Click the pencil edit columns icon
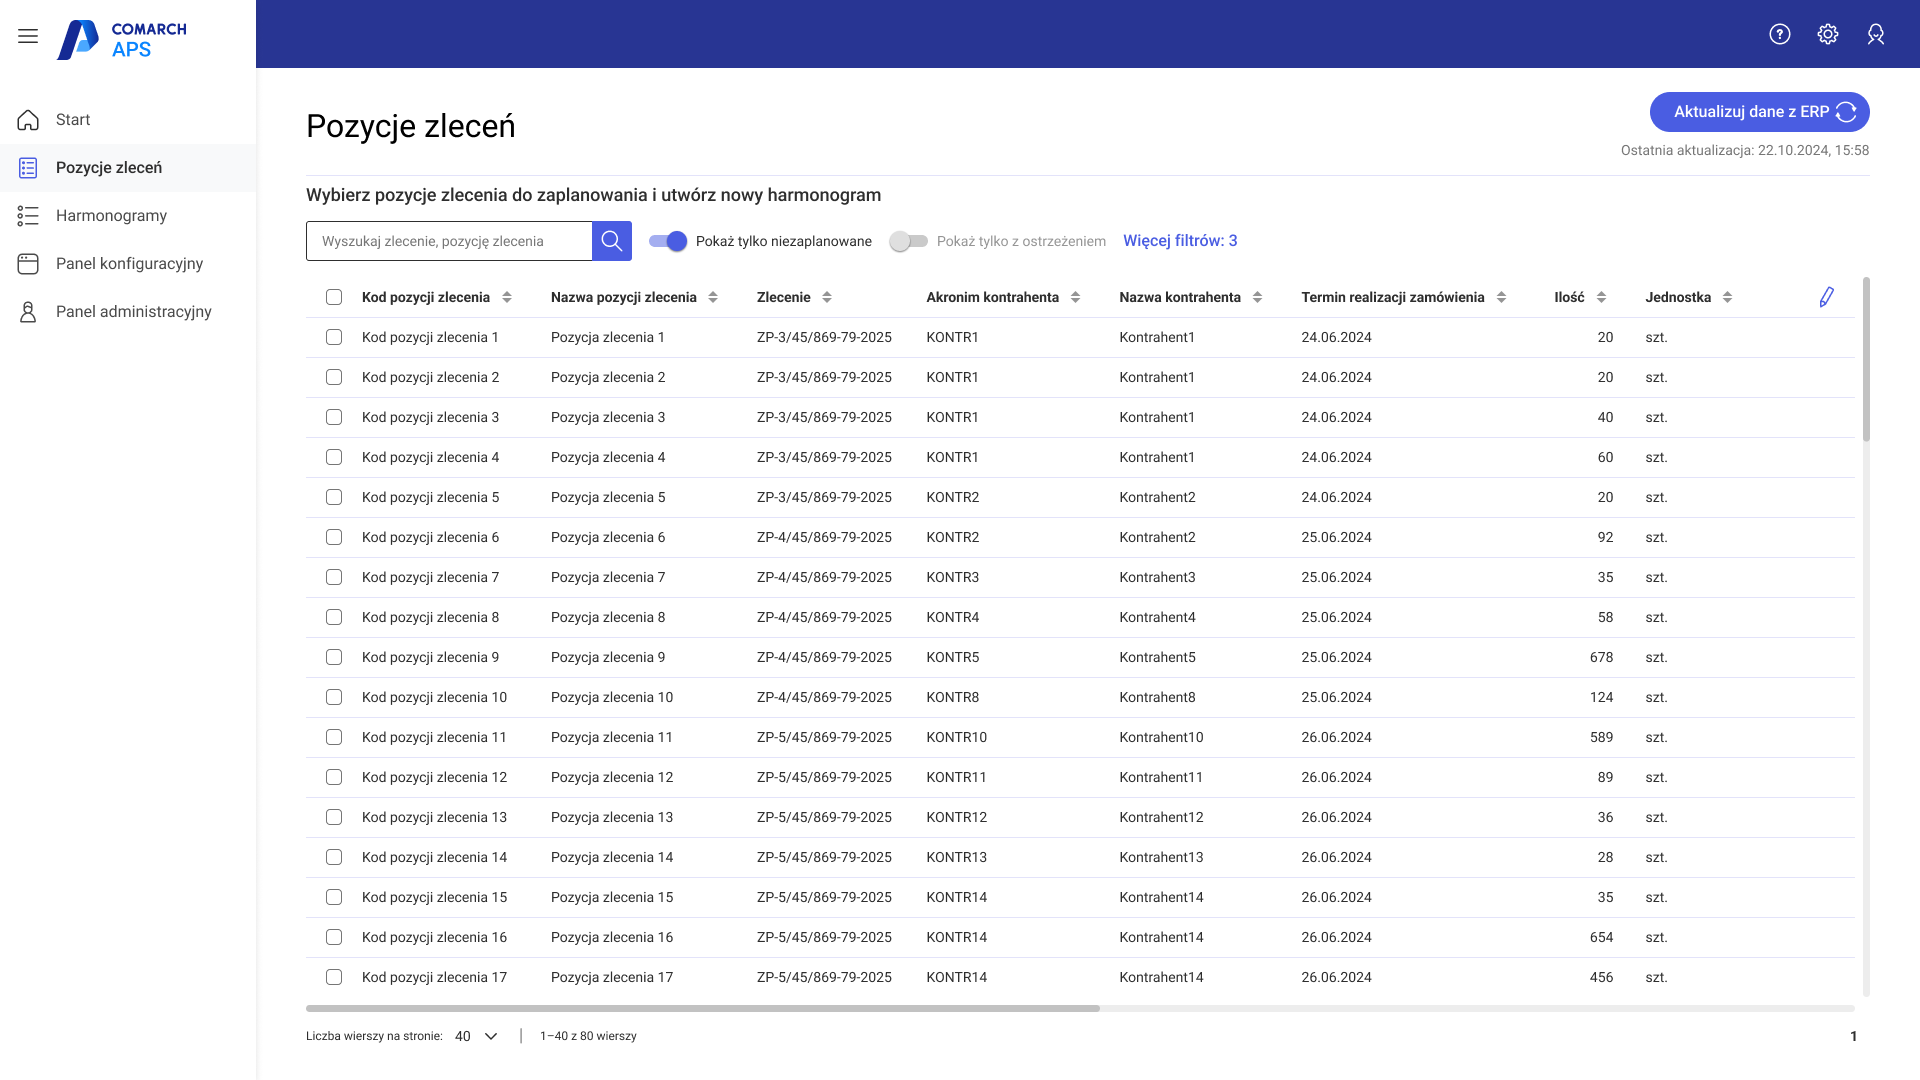Screen dimensions: 1920x1080 tap(1825, 297)
